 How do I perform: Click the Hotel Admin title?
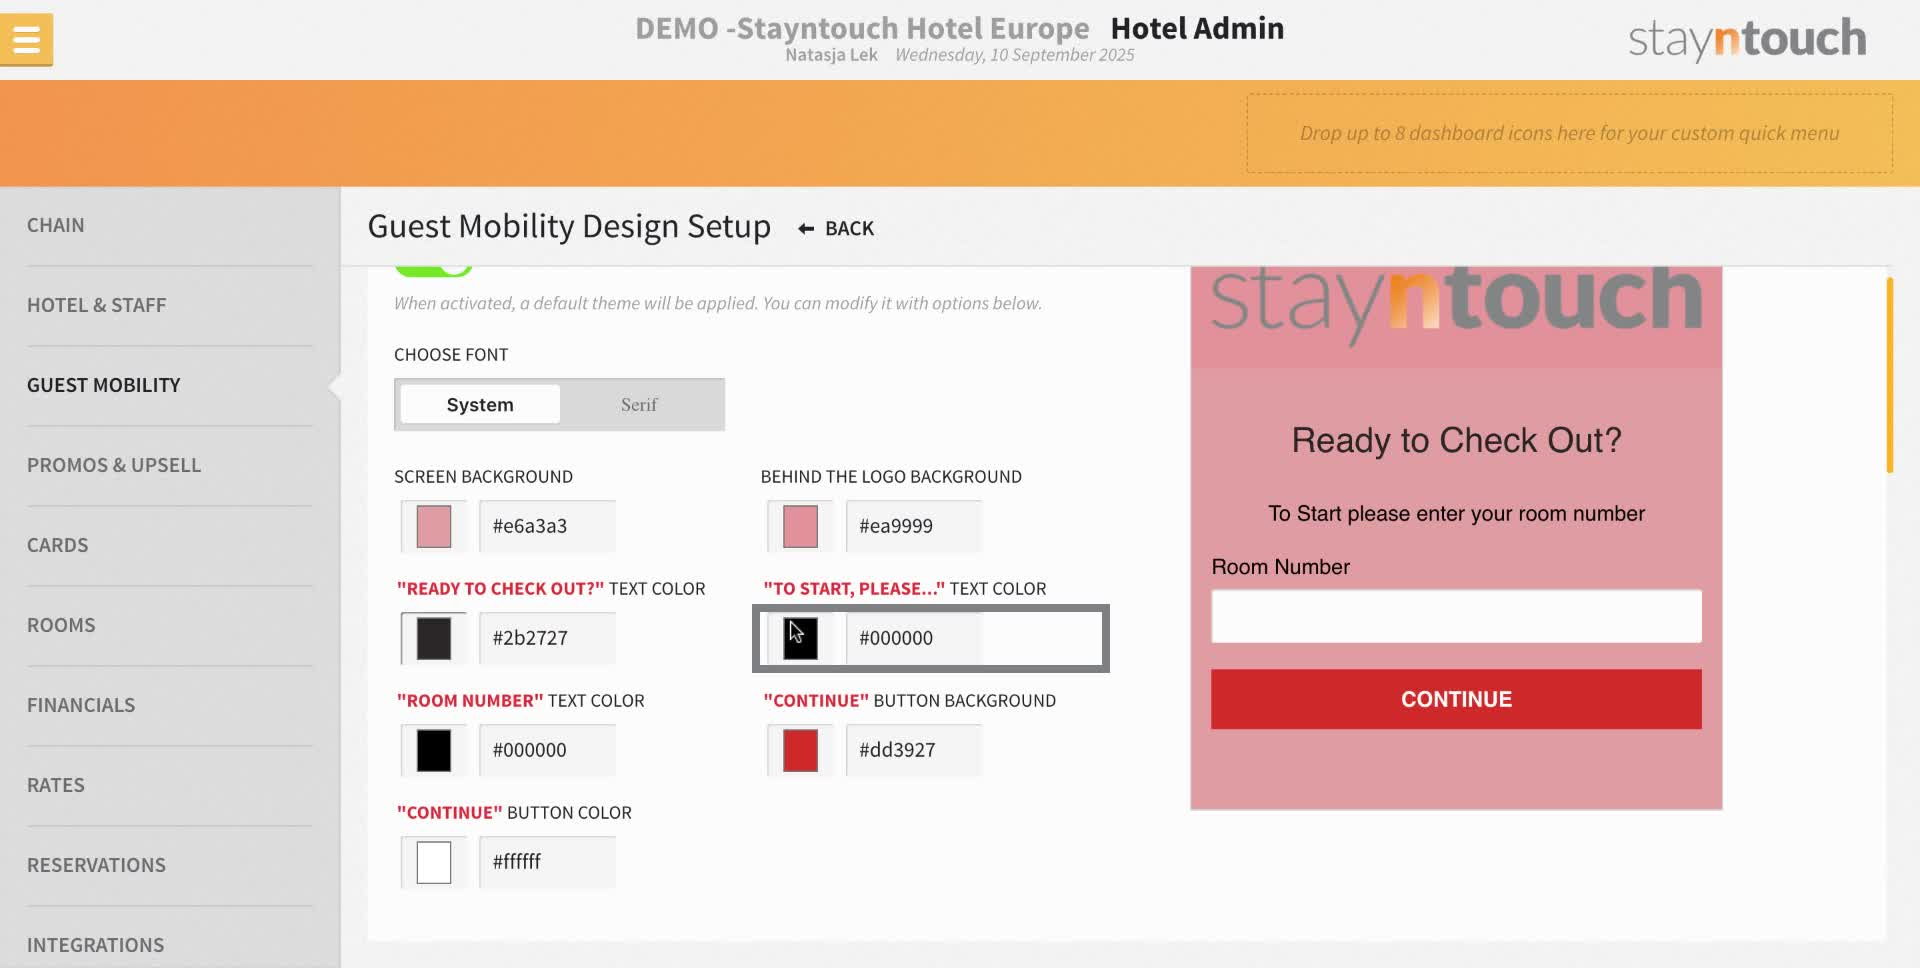click(x=1197, y=28)
